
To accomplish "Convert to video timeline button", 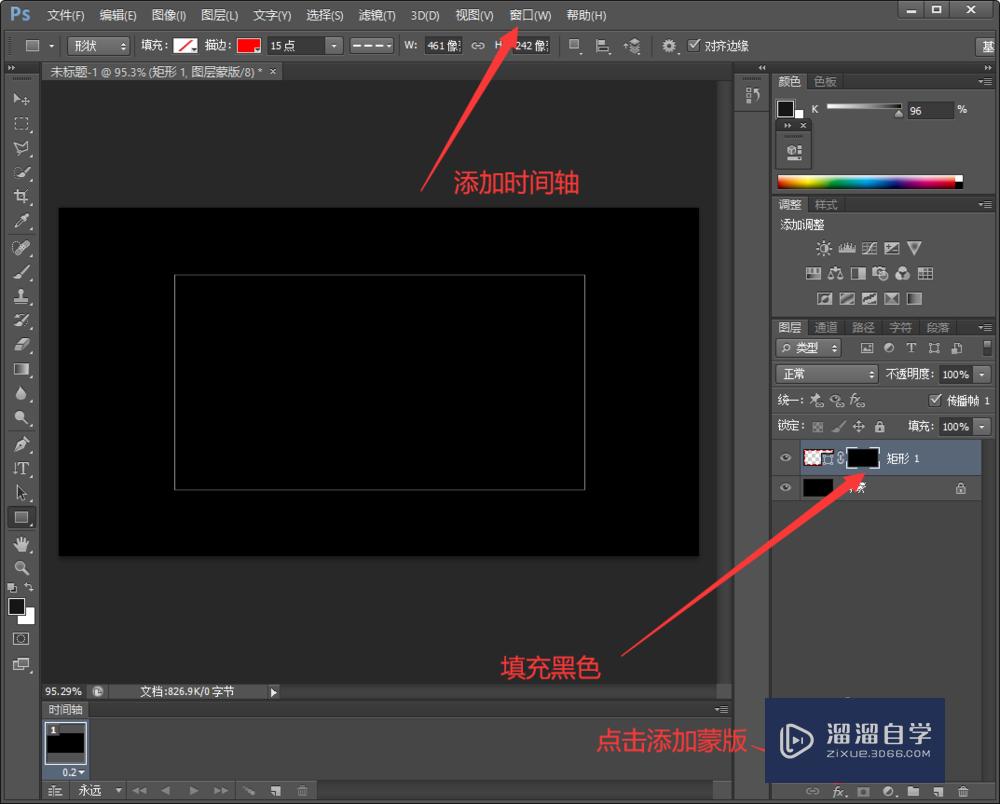I will [55, 791].
